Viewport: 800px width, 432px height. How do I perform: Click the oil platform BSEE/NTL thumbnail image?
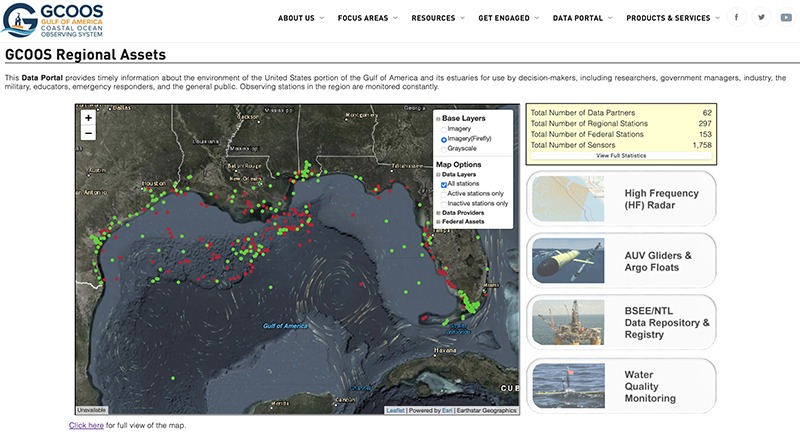point(568,322)
